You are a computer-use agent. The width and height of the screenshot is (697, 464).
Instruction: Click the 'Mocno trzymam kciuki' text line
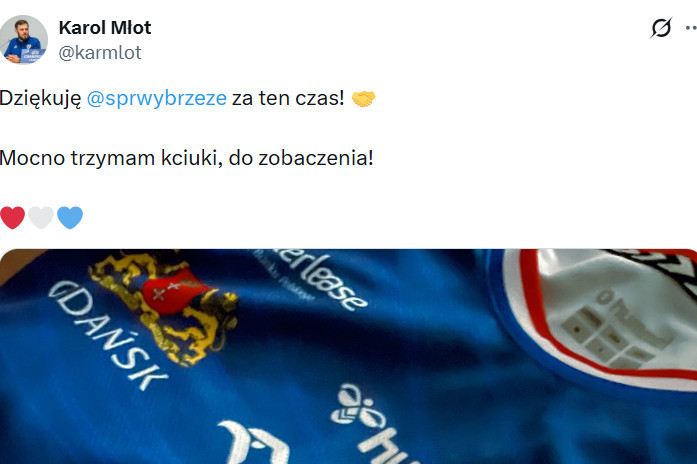[x=186, y=158]
